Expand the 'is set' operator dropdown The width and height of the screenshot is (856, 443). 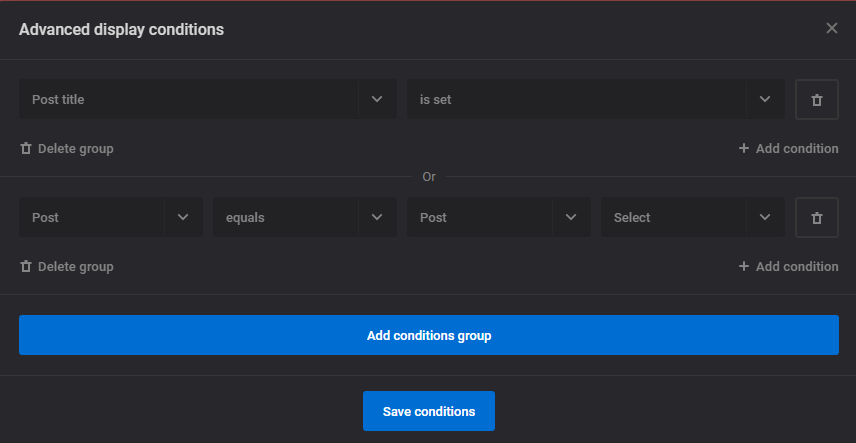click(x=596, y=99)
